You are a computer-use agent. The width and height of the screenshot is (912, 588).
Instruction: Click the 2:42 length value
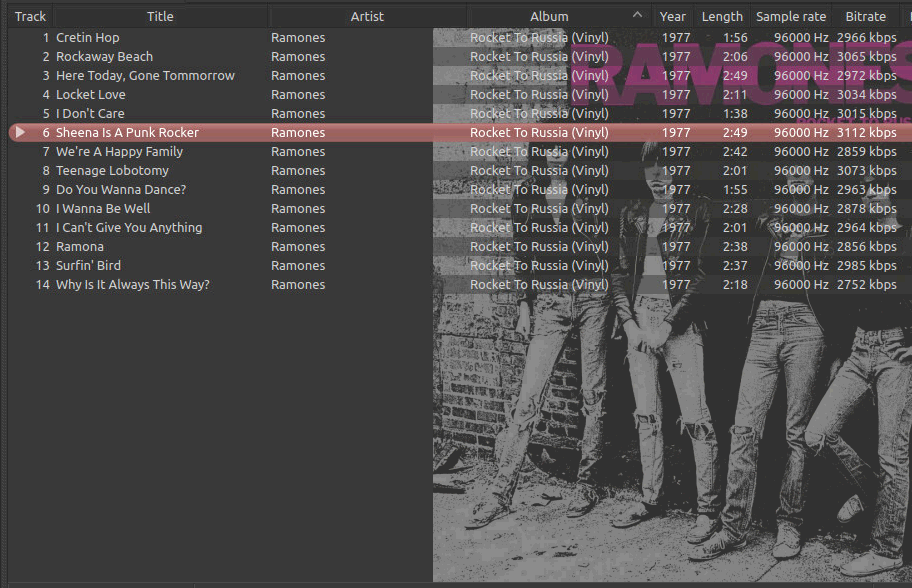point(735,152)
